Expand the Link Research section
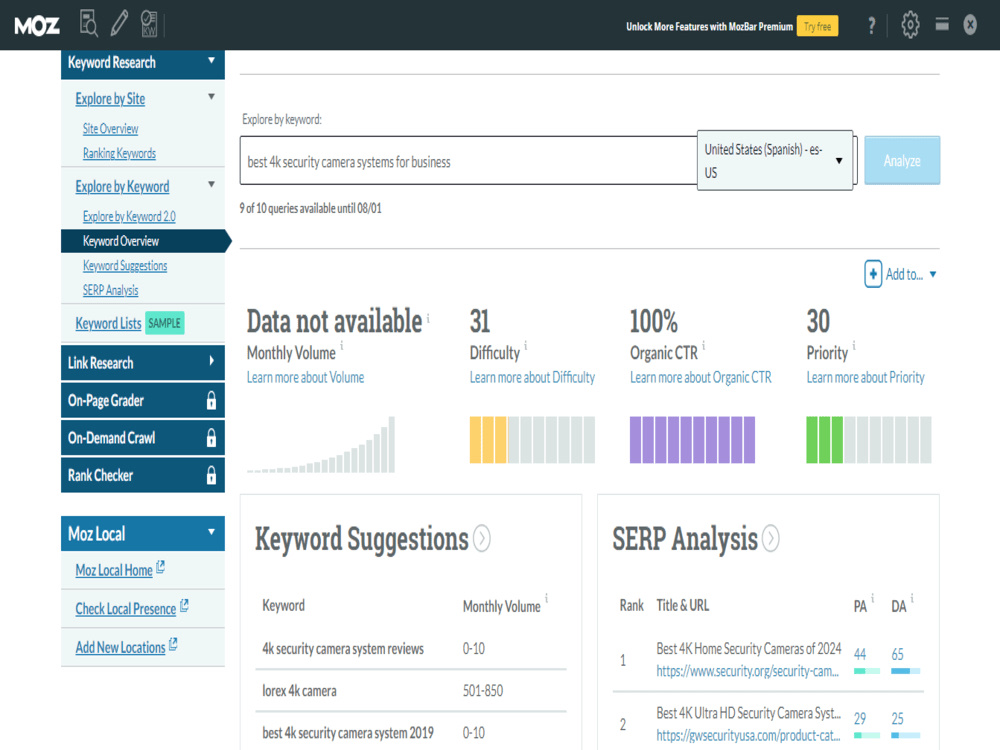 211,361
